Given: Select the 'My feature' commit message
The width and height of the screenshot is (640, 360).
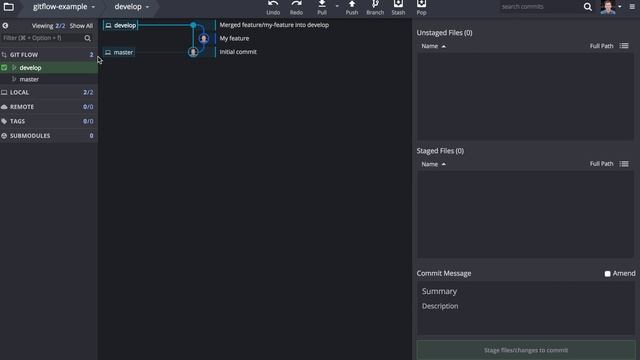Looking at the screenshot, I should 234,38.
